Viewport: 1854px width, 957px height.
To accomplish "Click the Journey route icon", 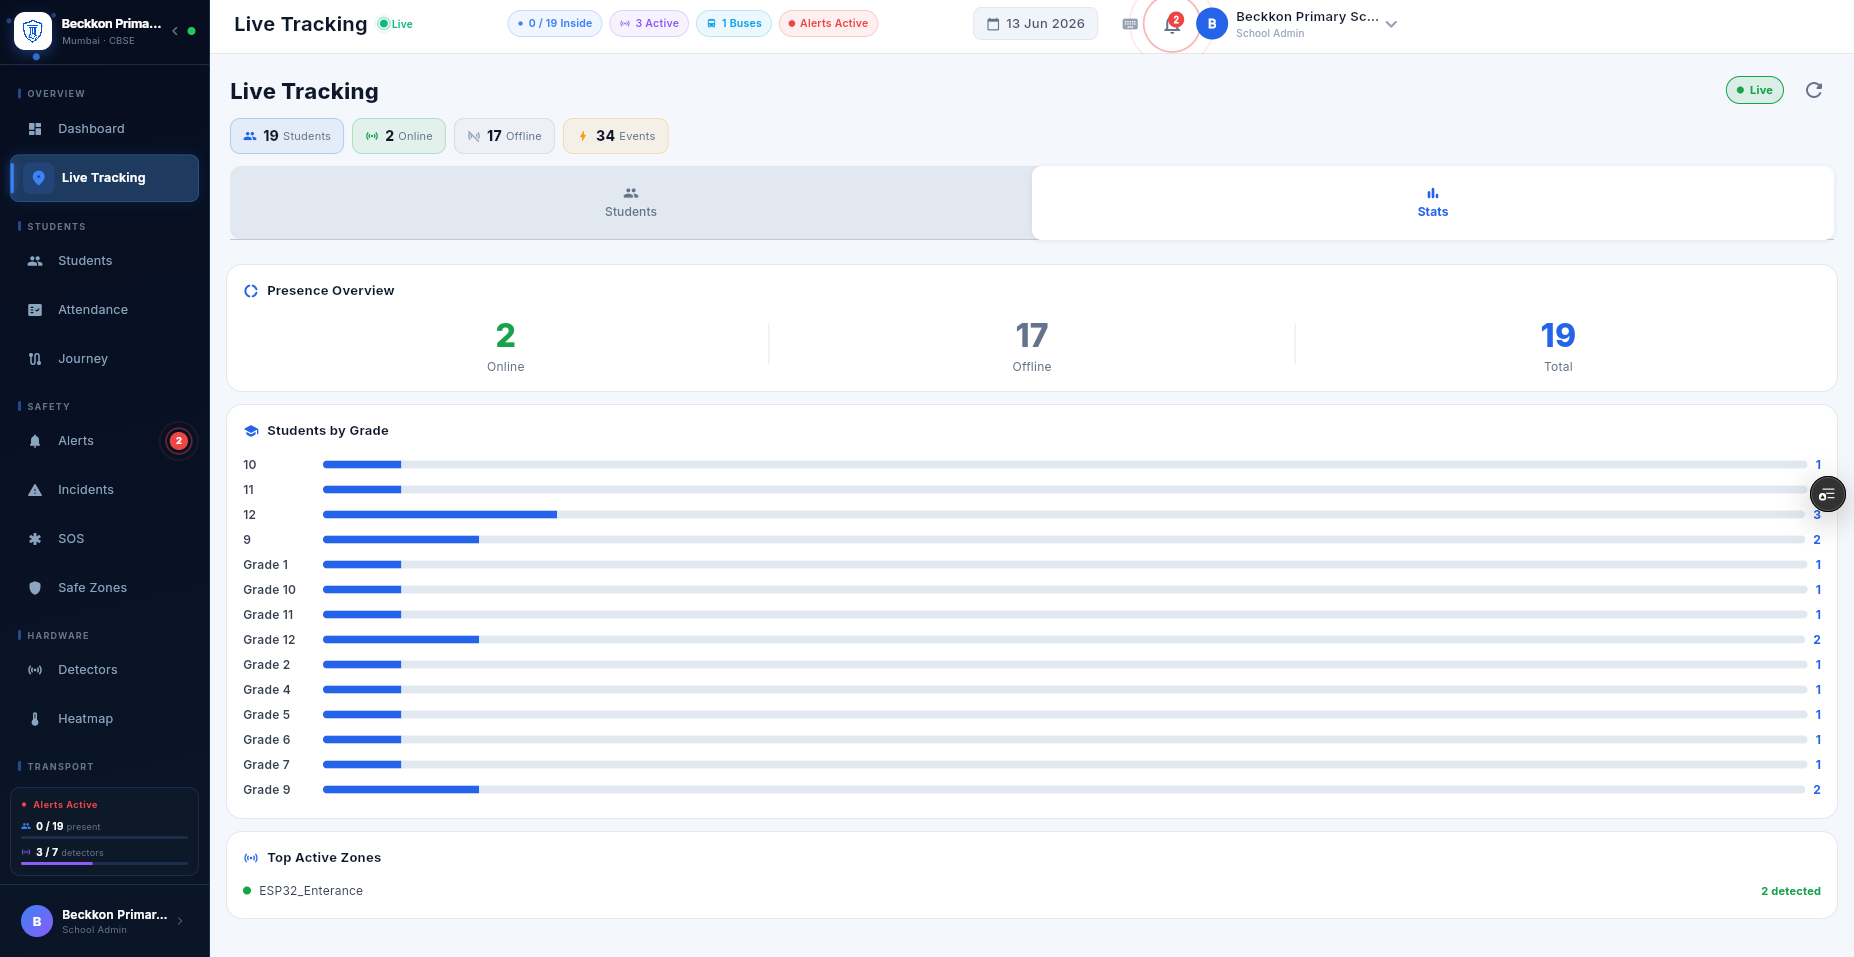I will click(x=35, y=359).
